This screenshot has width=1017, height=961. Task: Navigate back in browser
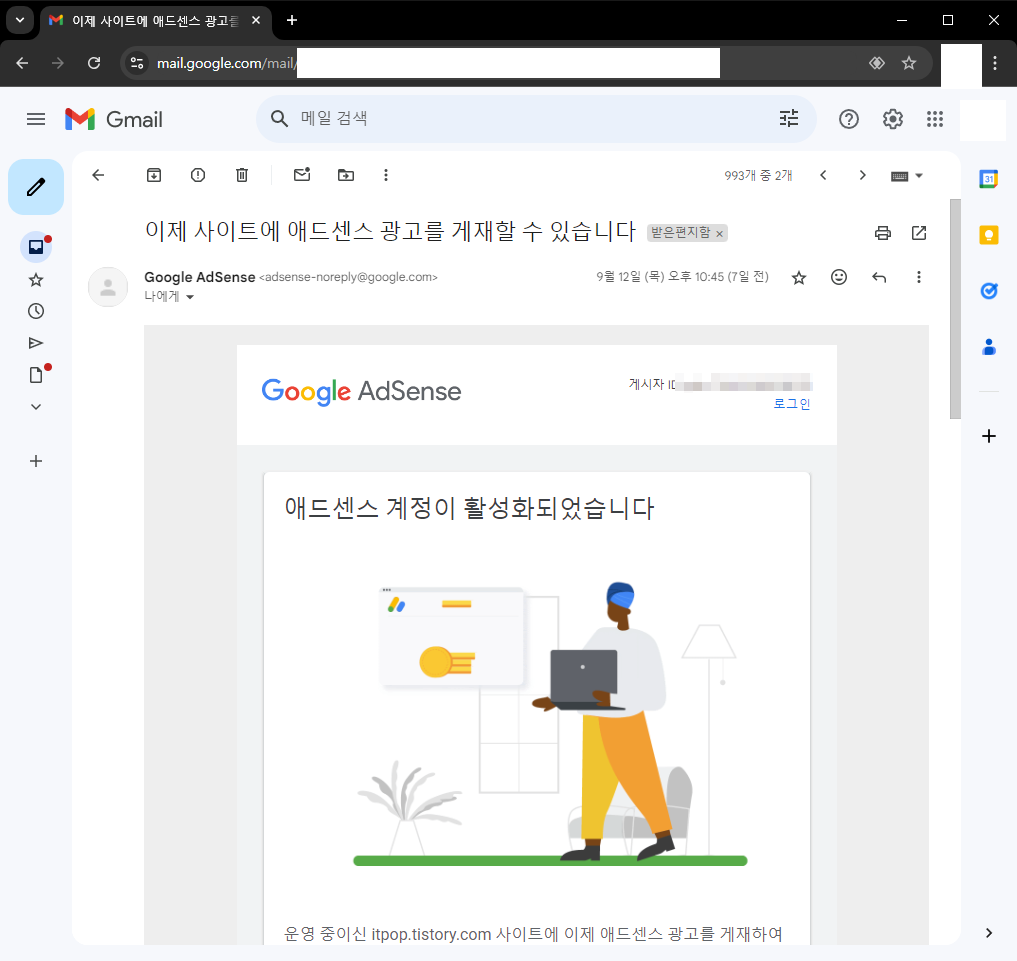22,63
